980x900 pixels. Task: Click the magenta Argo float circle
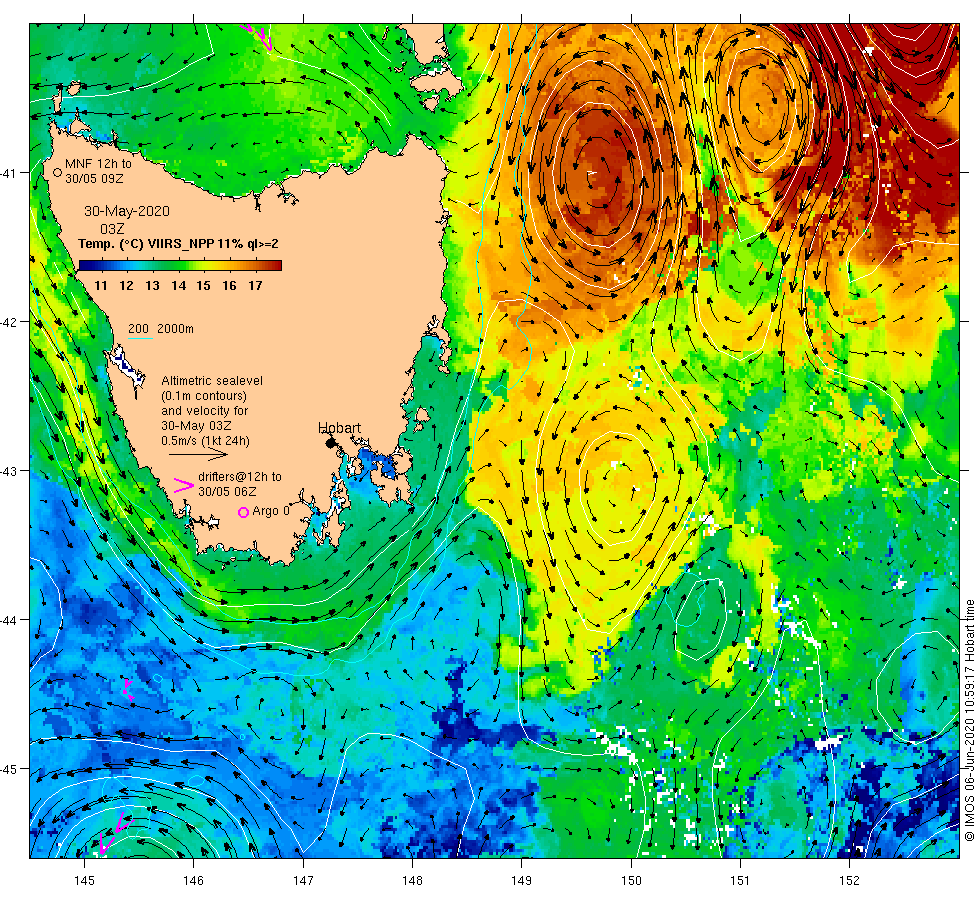244,512
